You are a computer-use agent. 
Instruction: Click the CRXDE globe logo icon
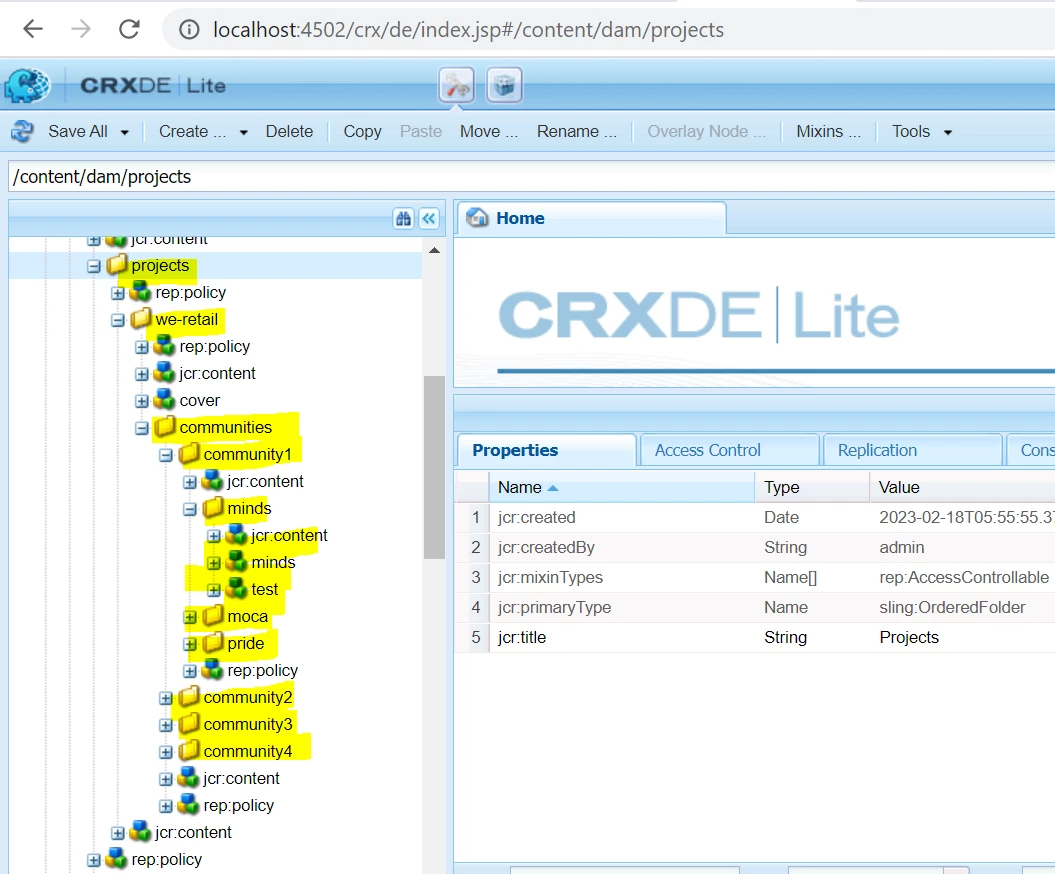pos(27,85)
